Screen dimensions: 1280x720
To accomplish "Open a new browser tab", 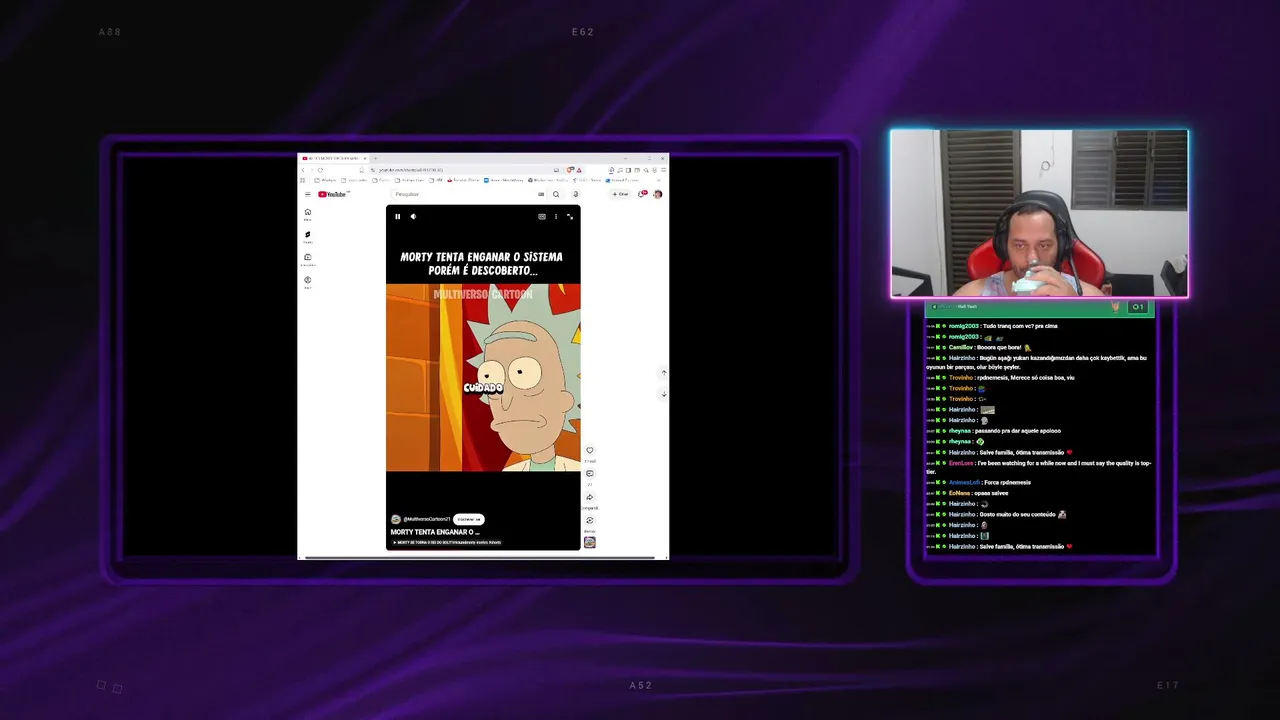I will point(375,158).
